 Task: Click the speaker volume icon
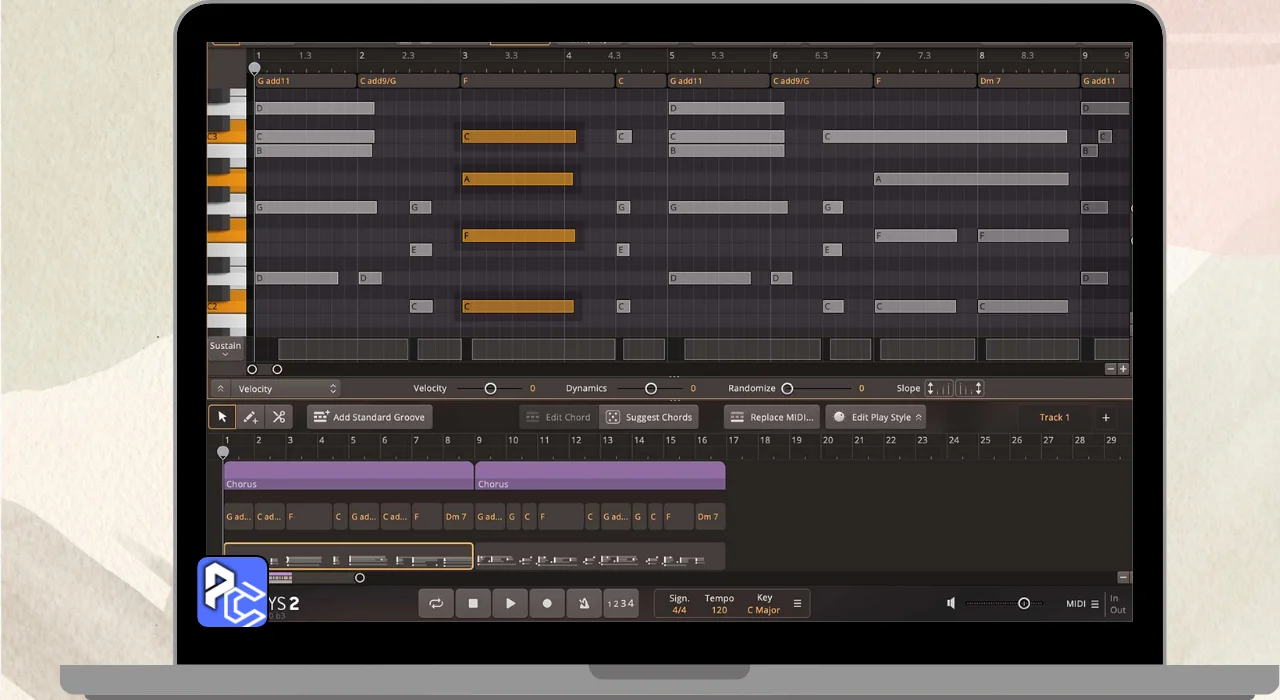pyautogui.click(x=951, y=603)
